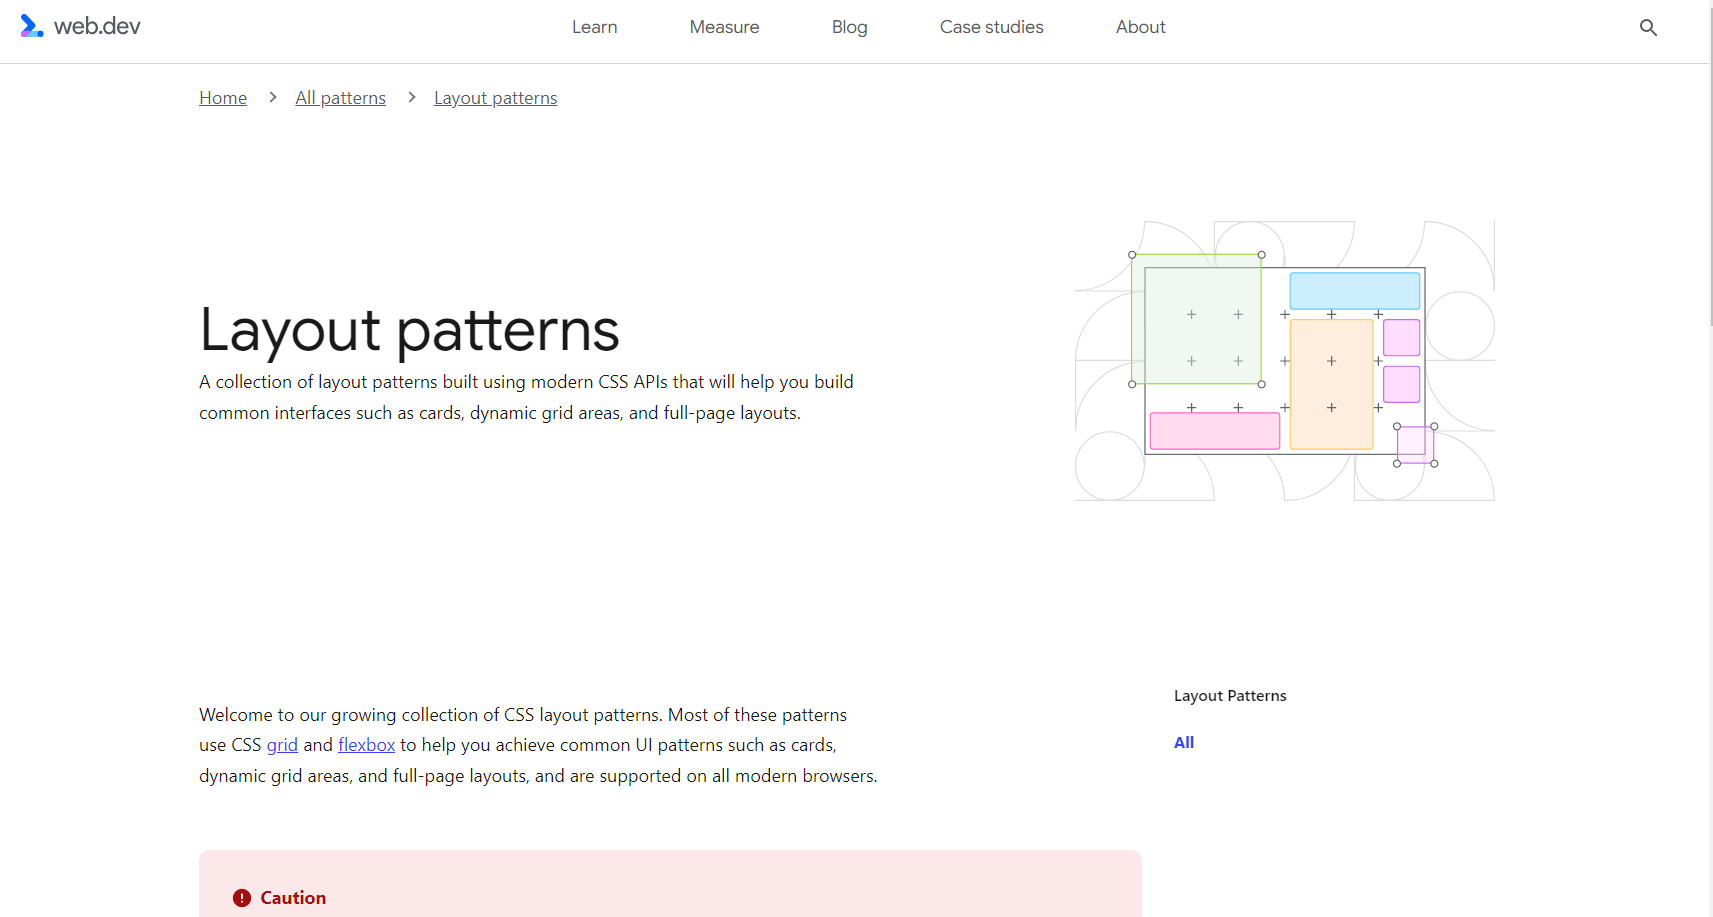Click the Layout patterns breadcrumb link
The image size is (1713, 917).
[495, 97]
